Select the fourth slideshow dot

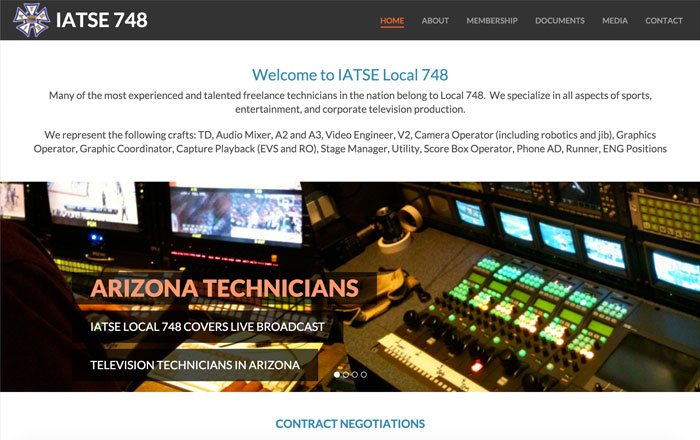point(364,374)
